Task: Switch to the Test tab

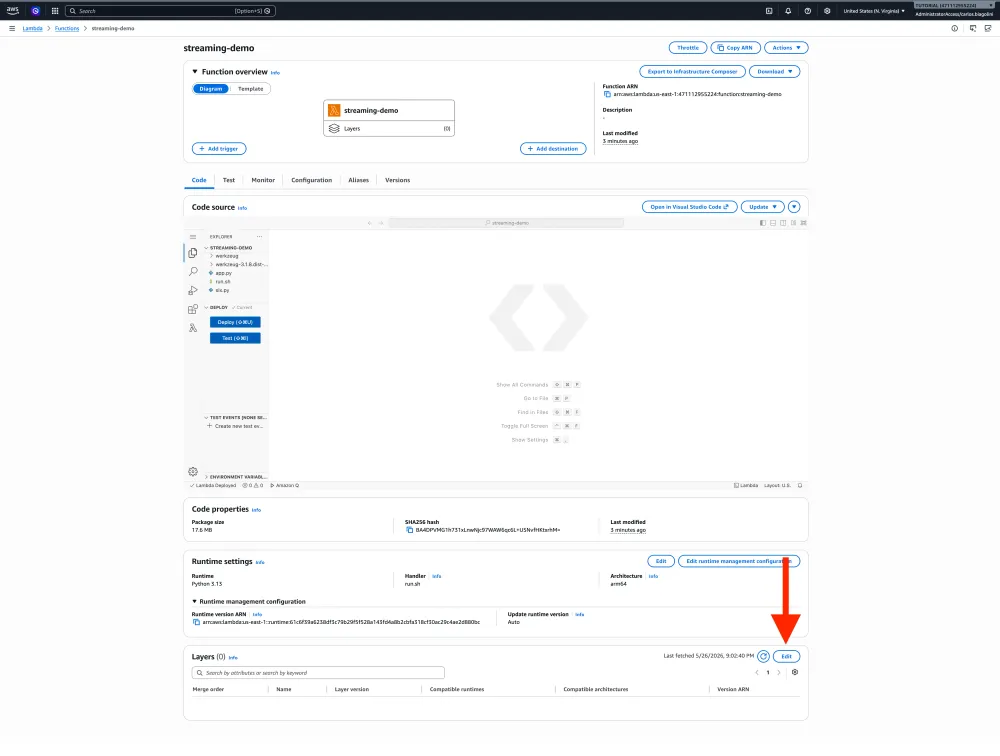Action: [229, 180]
